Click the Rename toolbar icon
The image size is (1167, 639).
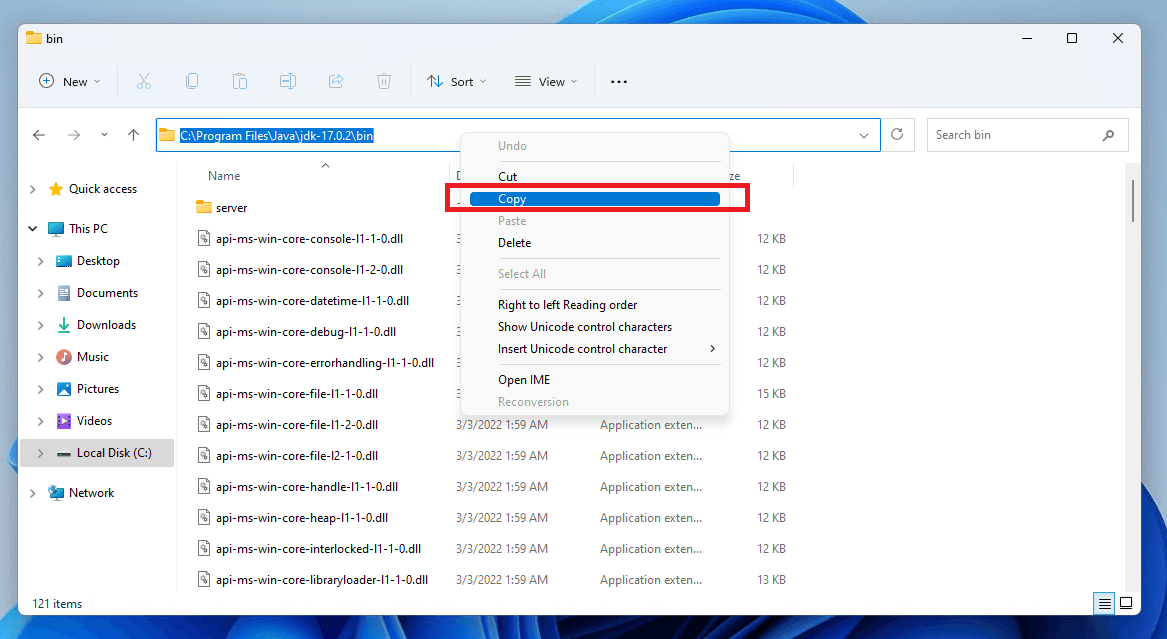coord(288,81)
